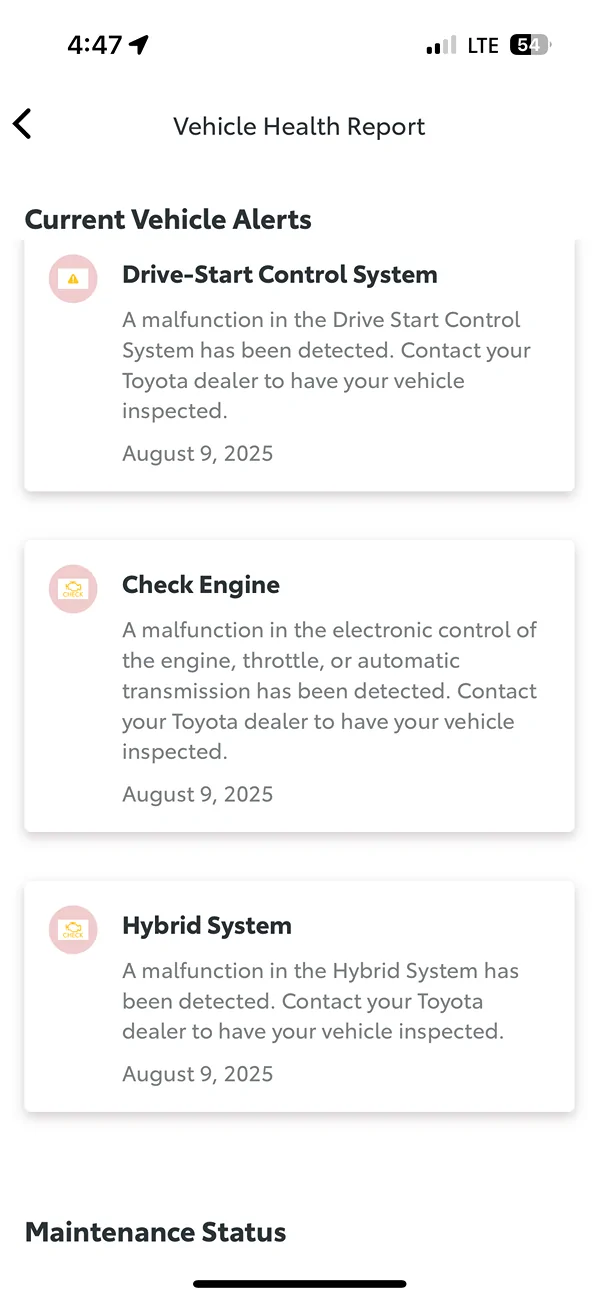Screen dimensions: 599x1300
Task: Tap the location arrow next to the clock
Action: point(137,43)
